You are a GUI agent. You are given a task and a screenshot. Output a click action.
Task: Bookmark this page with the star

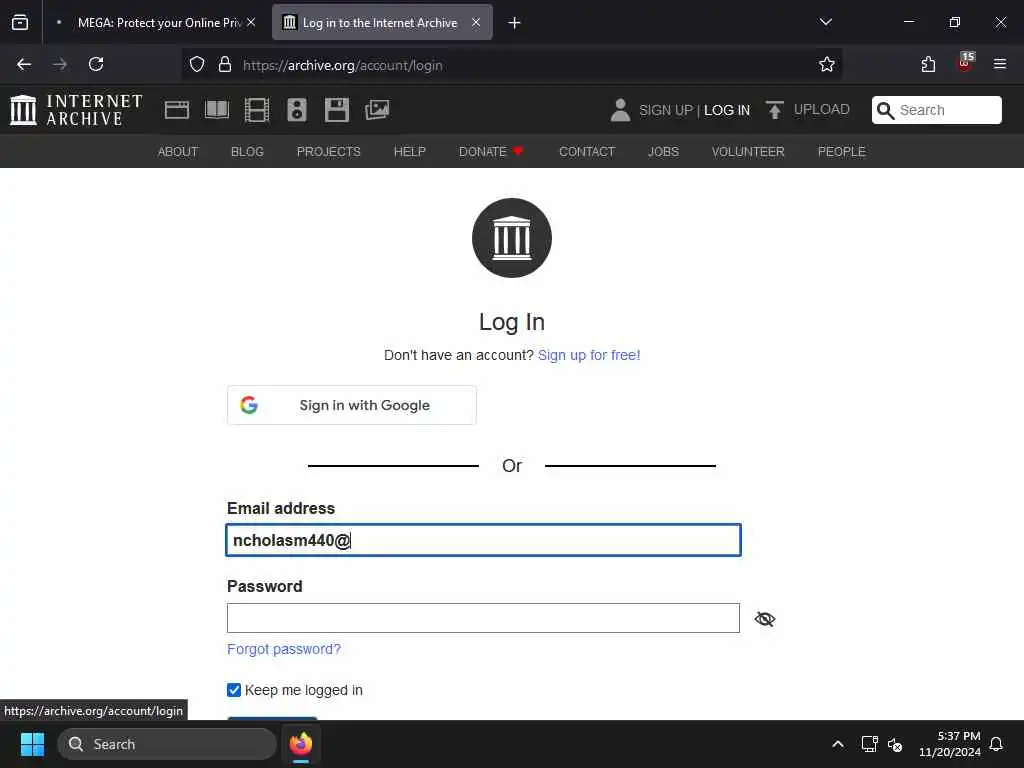tap(827, 65)
